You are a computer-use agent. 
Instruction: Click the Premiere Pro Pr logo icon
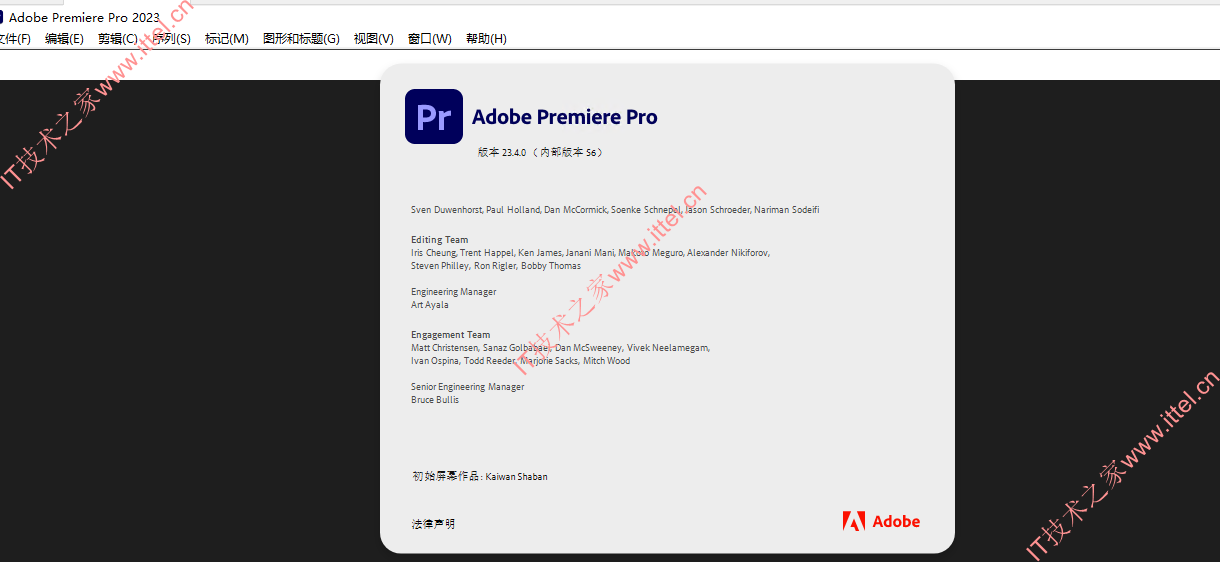pyautogui.click(x=434, y=117)
